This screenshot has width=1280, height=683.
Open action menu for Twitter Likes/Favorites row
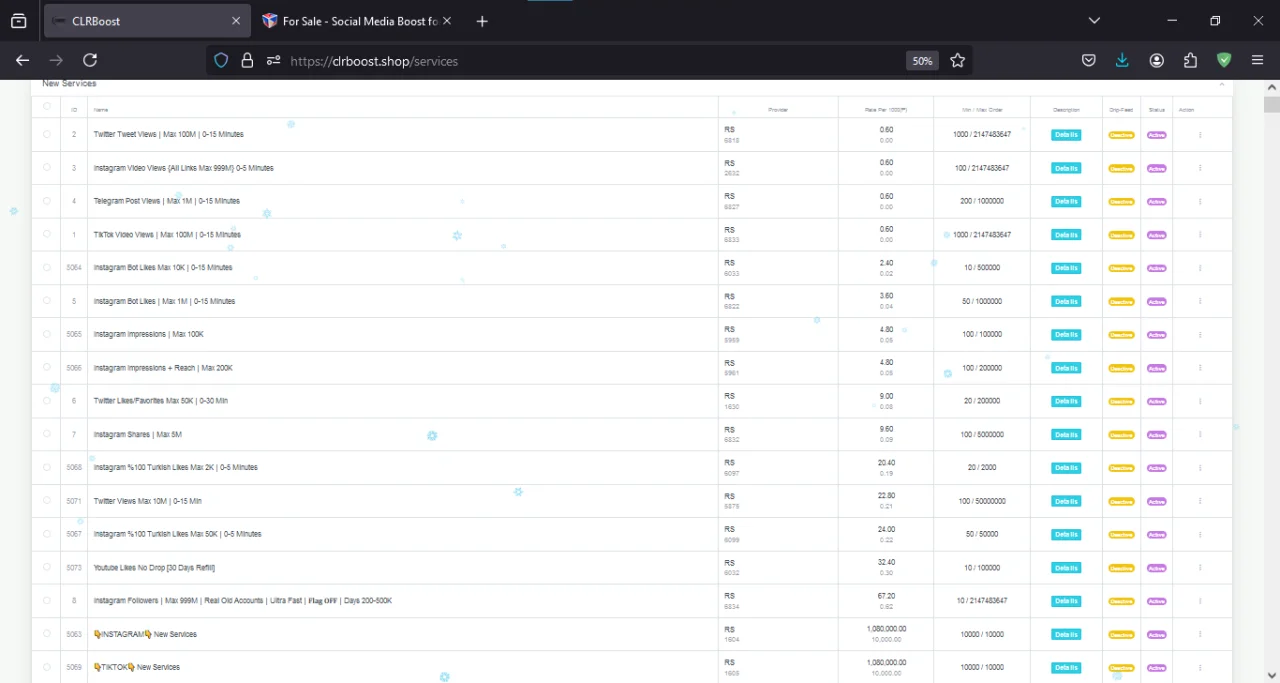pos(1200,401)
